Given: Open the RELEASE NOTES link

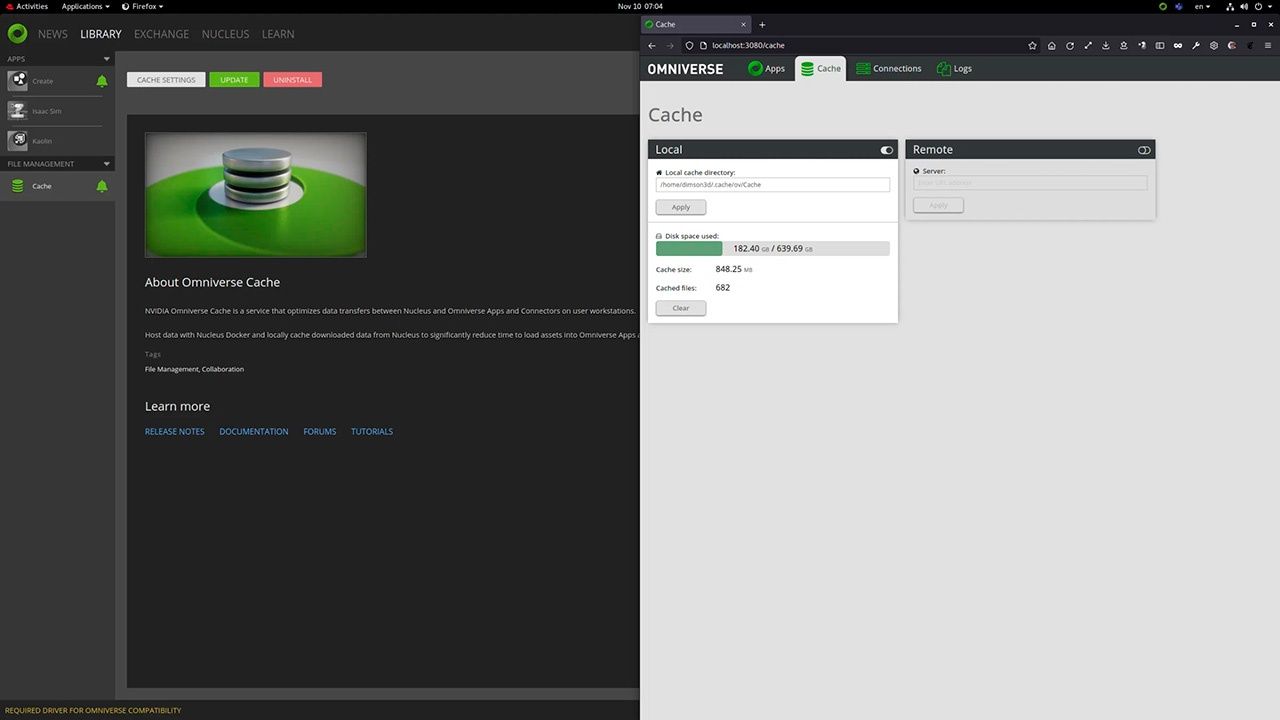Looking at the screenshot, I should (174, 432).
